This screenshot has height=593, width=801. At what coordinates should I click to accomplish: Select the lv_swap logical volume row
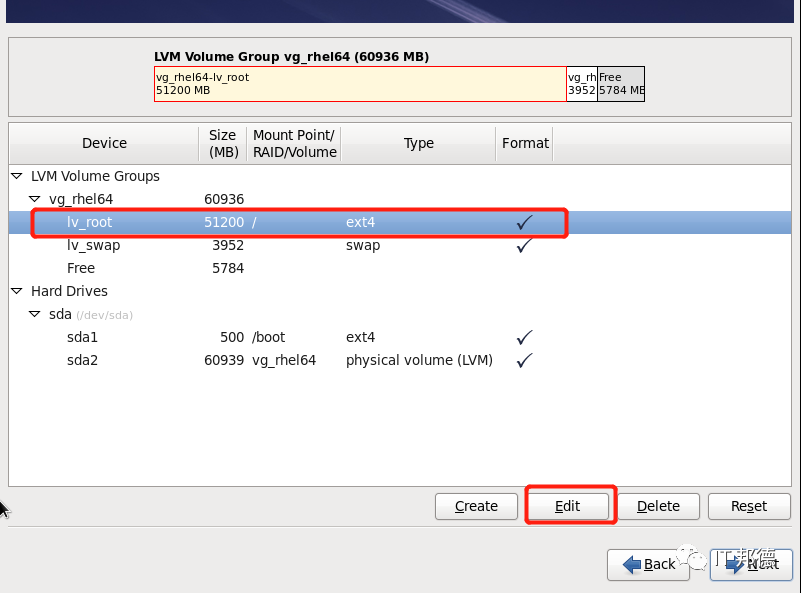click(399, 246)
